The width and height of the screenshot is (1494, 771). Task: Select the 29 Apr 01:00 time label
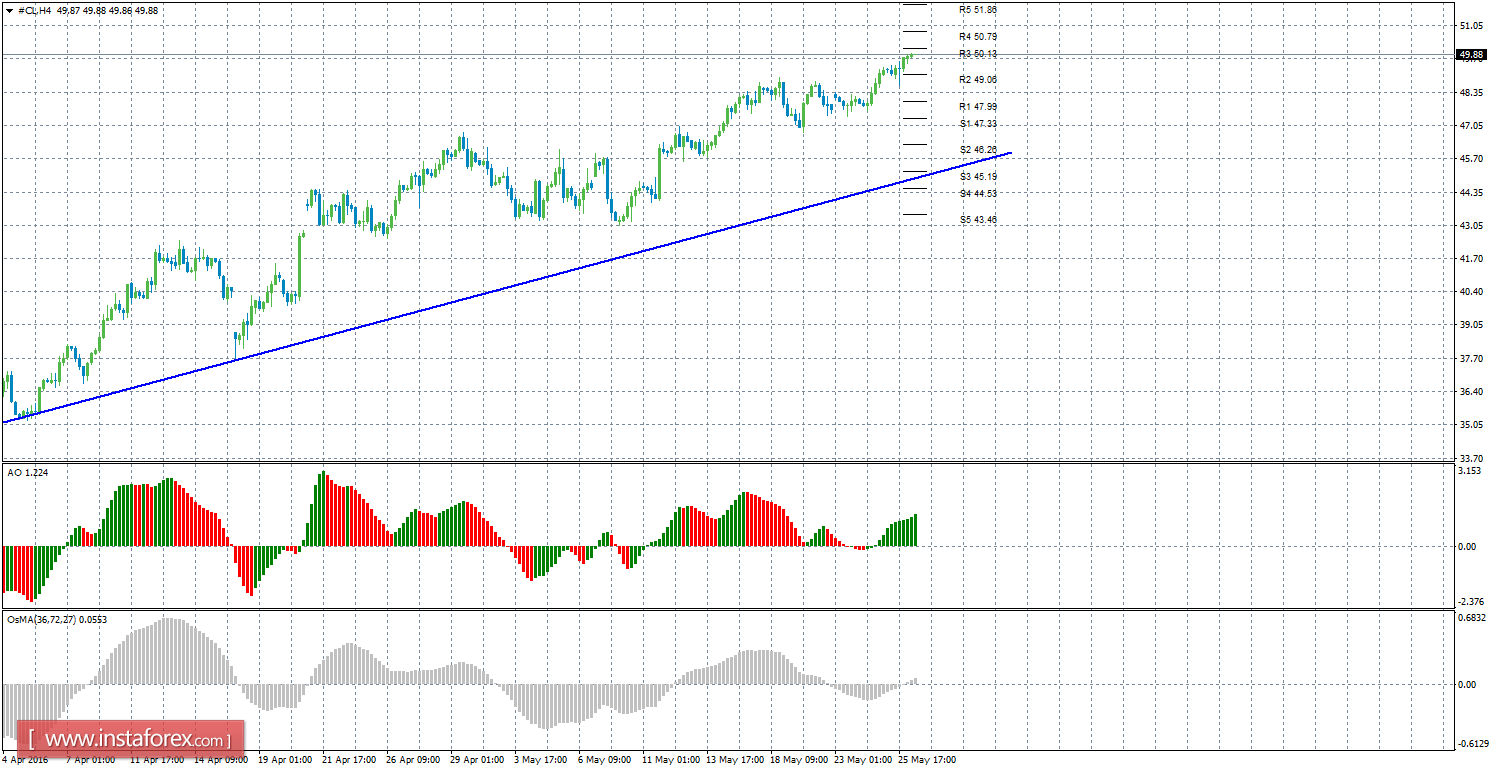point(477,760)
